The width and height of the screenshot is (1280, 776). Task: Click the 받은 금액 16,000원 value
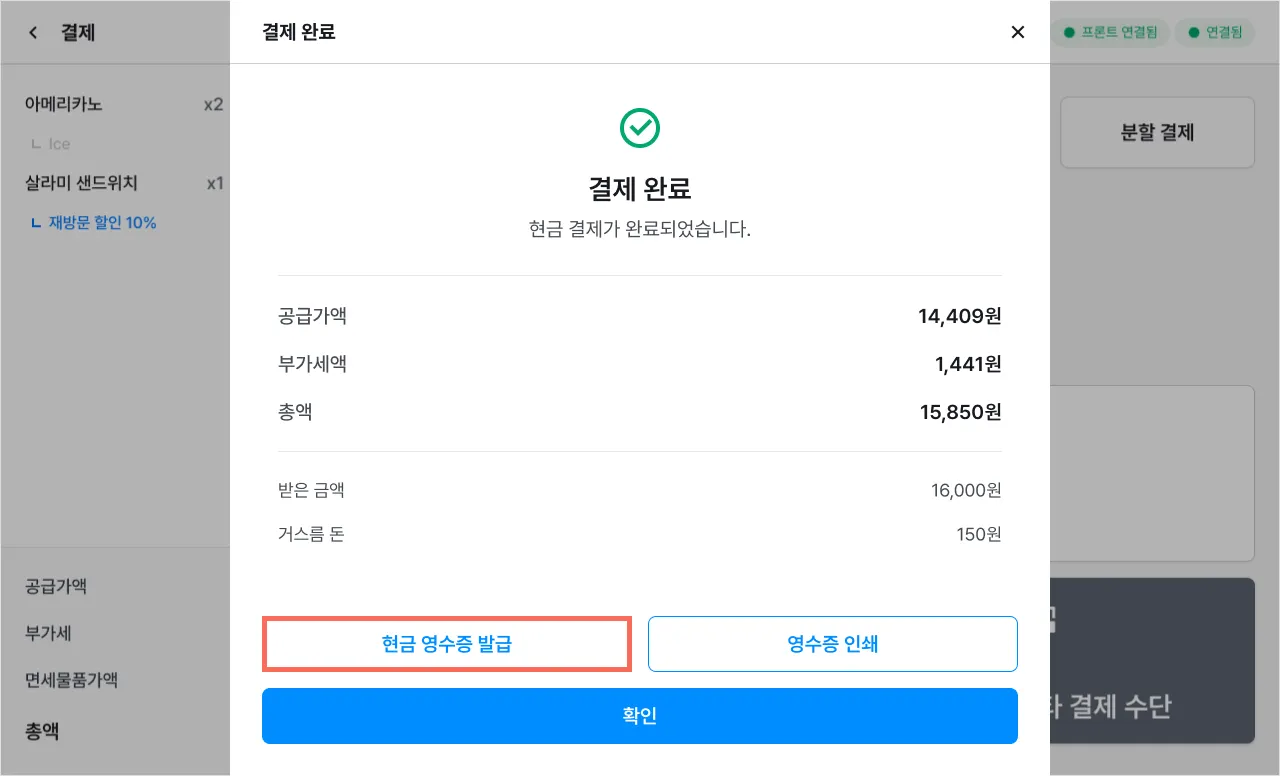(965, 490)
